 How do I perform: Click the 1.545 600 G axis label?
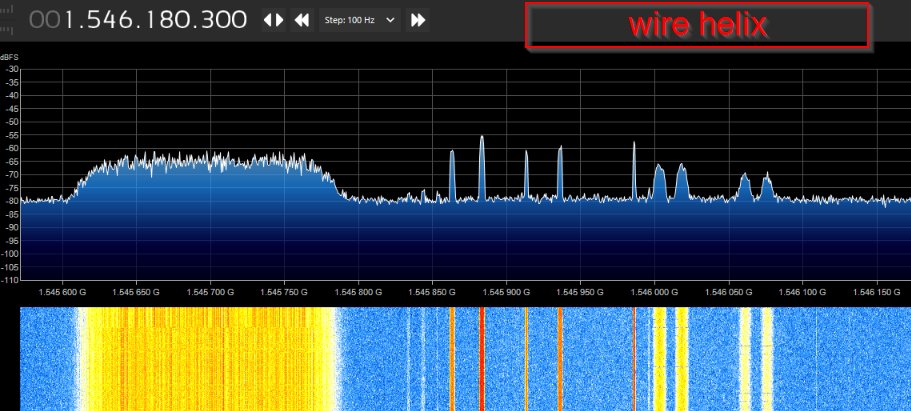coord(63,292)
